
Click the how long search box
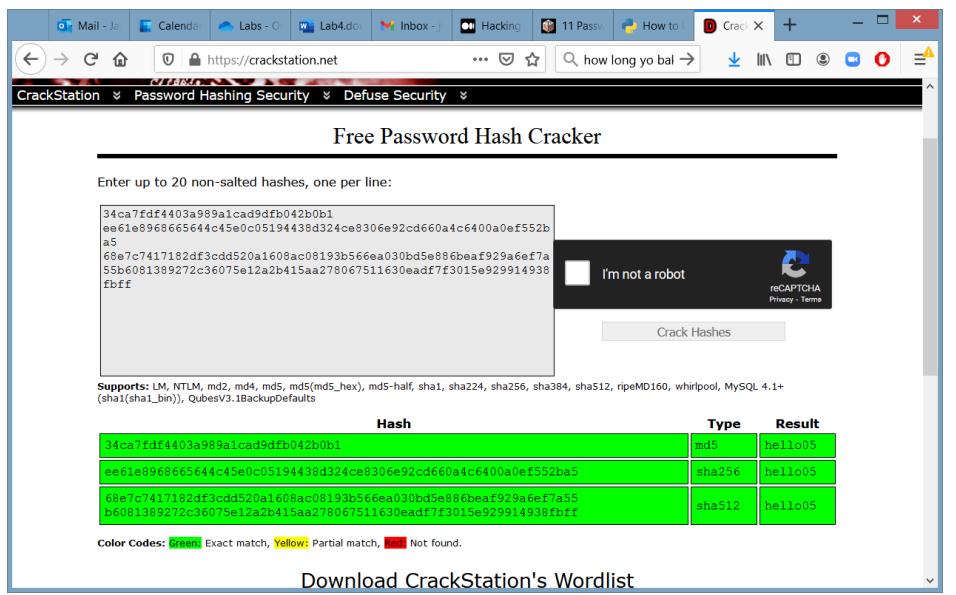628,60
